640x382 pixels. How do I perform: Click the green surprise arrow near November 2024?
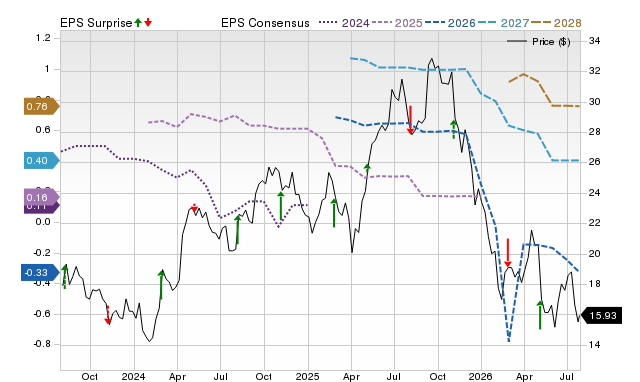click(x=281, y=206)
